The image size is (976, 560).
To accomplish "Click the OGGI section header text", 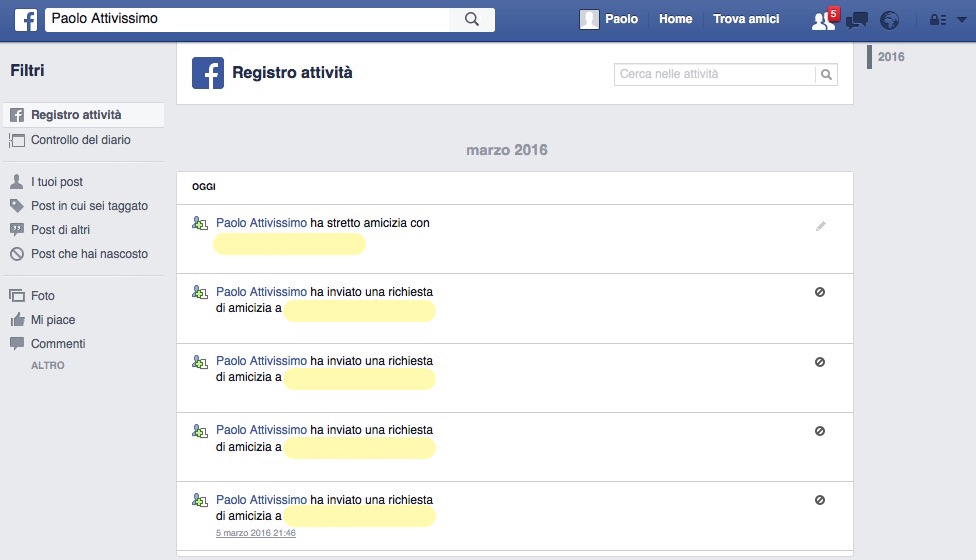I will tap(204, 187).
